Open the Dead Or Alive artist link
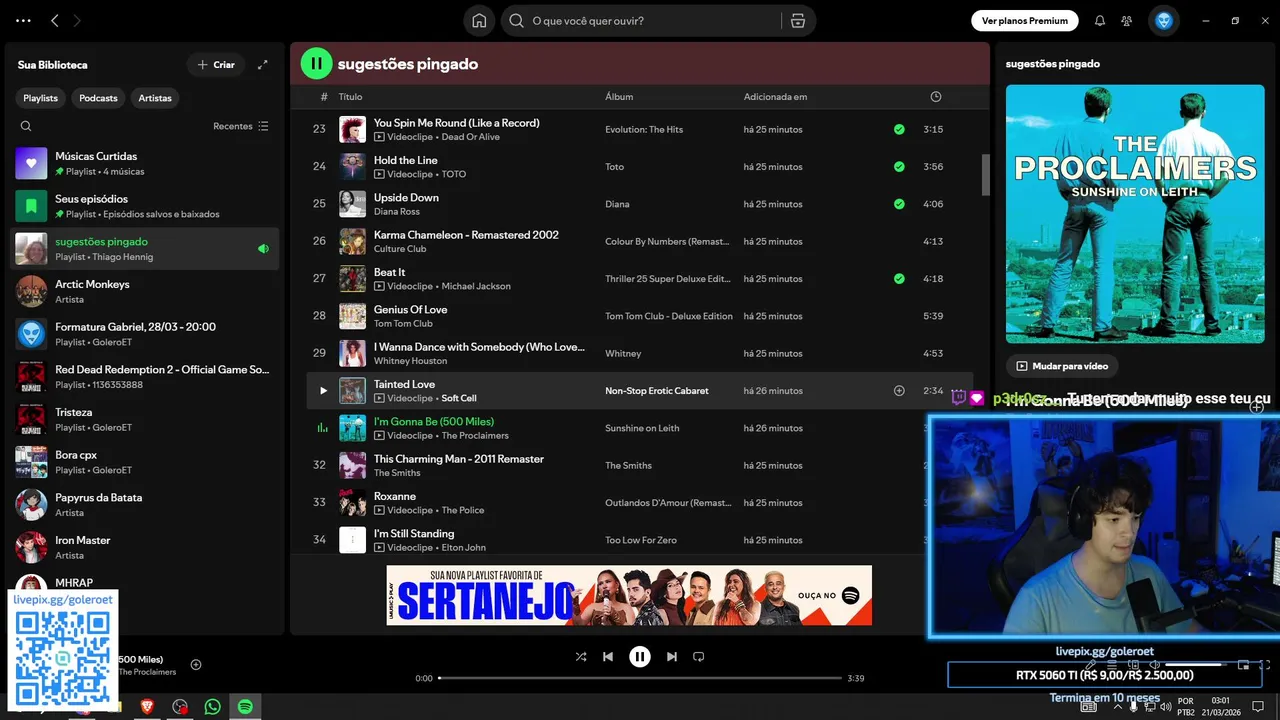This screenshot has height=720, width=1280. coord(470,137)
